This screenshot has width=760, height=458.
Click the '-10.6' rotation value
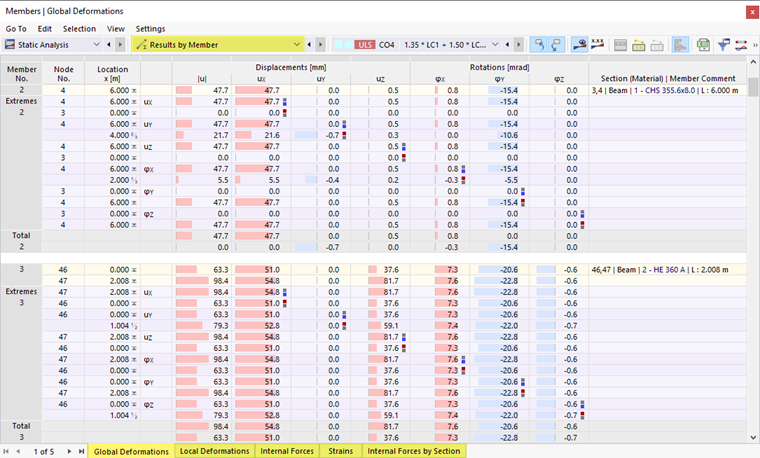(509, 135)
